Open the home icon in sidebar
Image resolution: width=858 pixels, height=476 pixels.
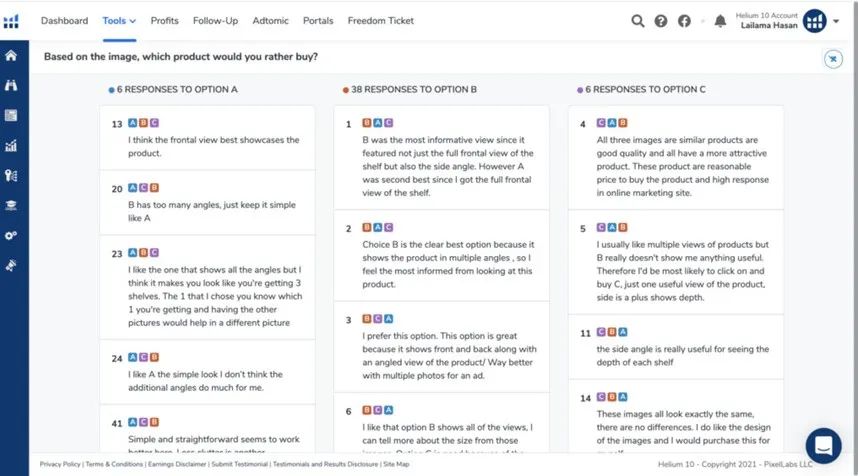point(11,56)
